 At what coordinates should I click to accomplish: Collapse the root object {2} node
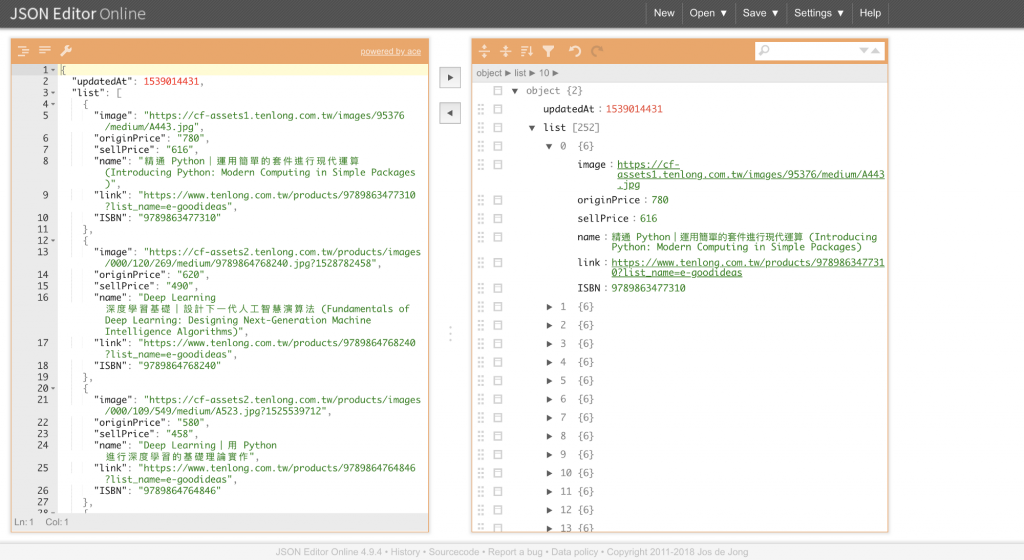pyautogui.click(x=515, y=91)
